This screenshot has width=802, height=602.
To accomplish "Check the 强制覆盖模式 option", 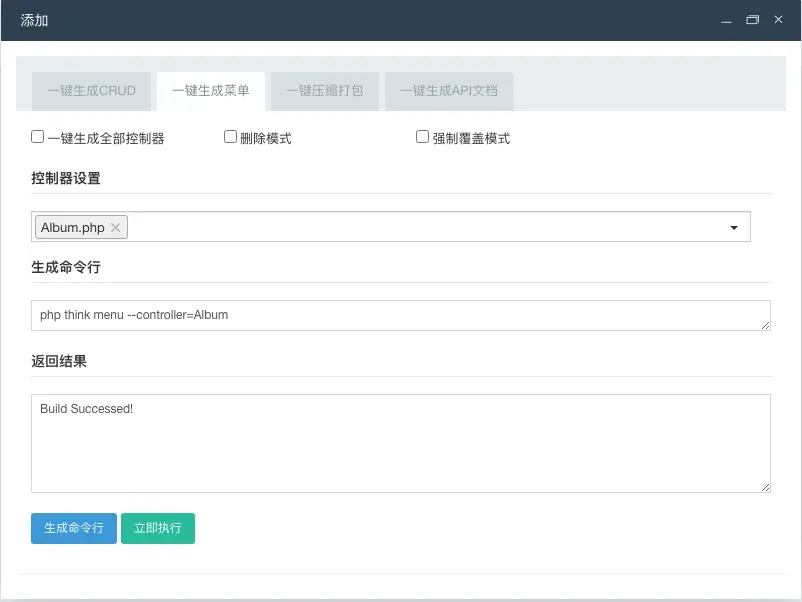I will click(422, 137).
